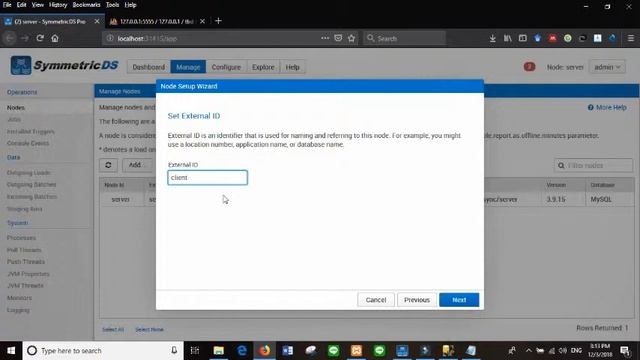The width and height of the screenshot is (640, 360).
Task: Click the browser back arrow
Action: 10,38
